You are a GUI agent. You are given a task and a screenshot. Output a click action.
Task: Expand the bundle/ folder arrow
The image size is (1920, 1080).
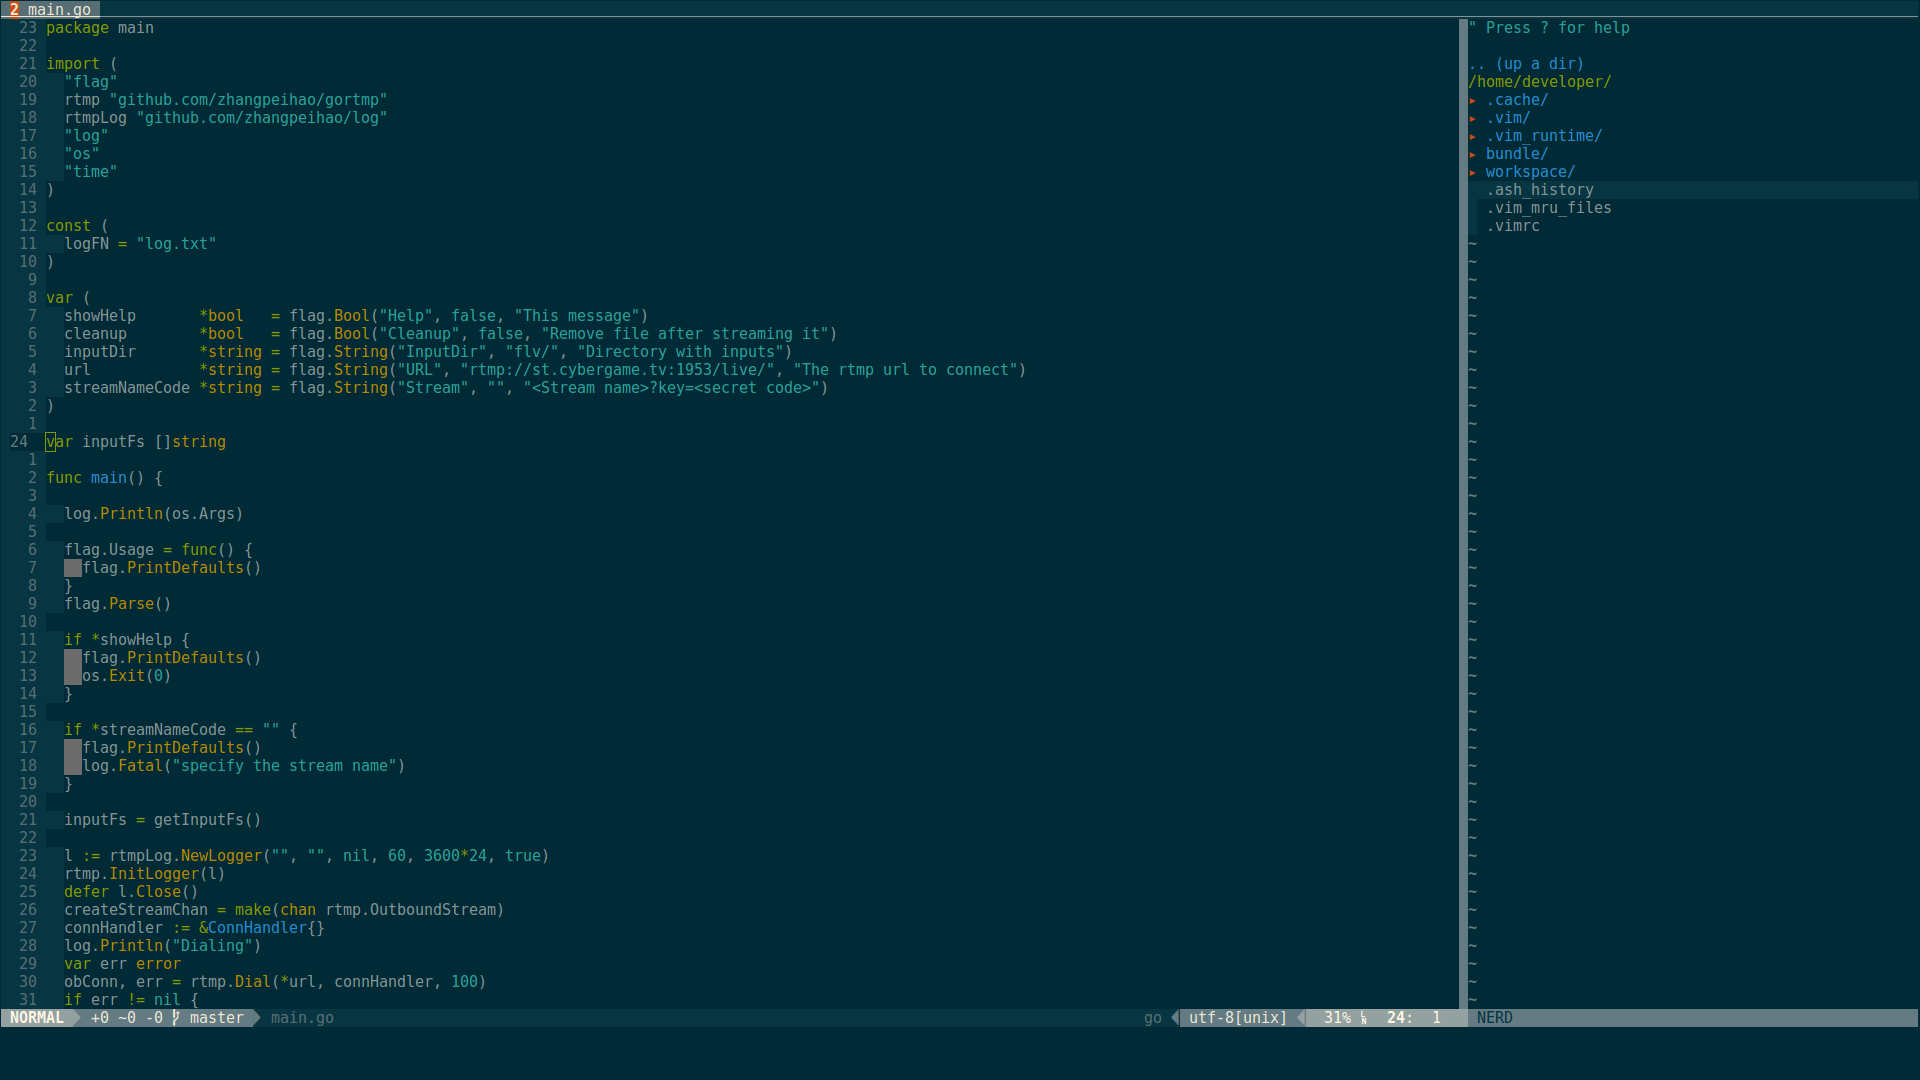click(1473, 155)
